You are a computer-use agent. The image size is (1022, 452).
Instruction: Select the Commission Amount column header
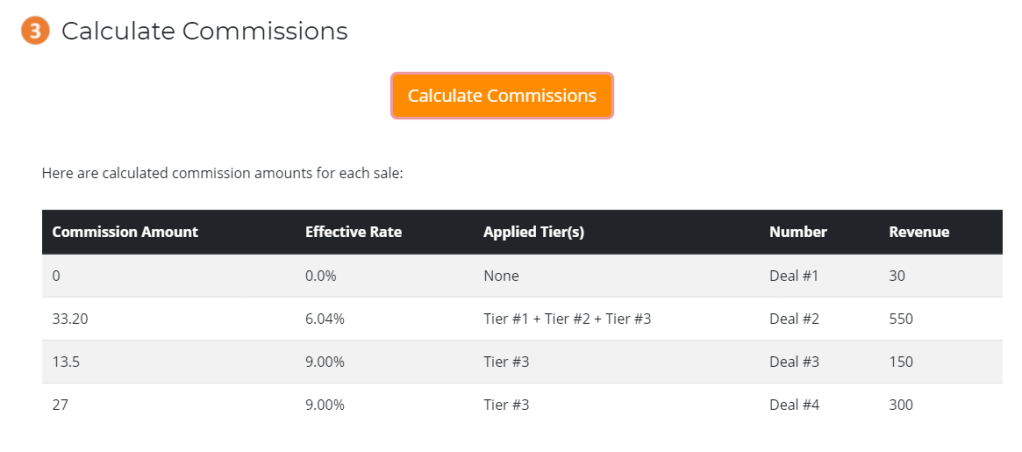pos(125,232)
